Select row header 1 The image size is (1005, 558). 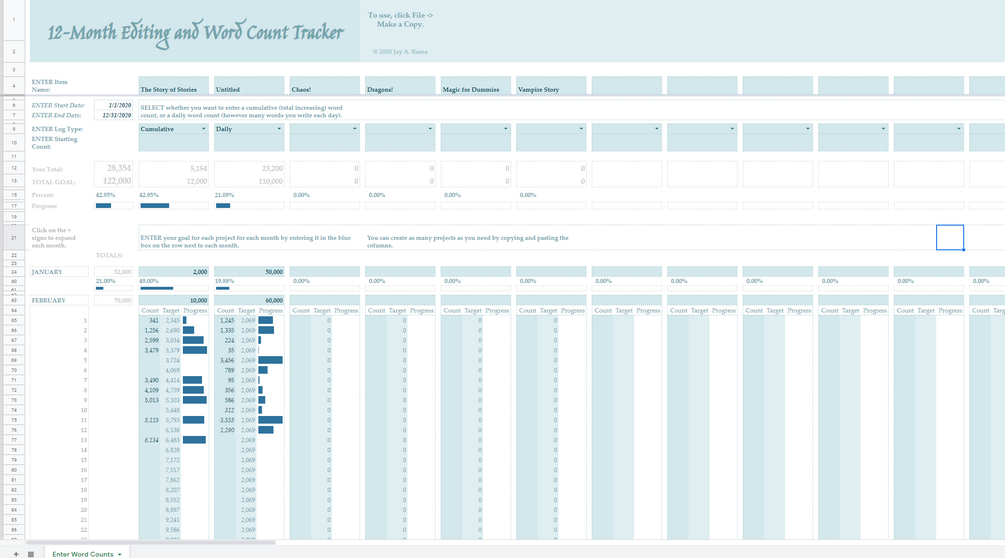13,20
